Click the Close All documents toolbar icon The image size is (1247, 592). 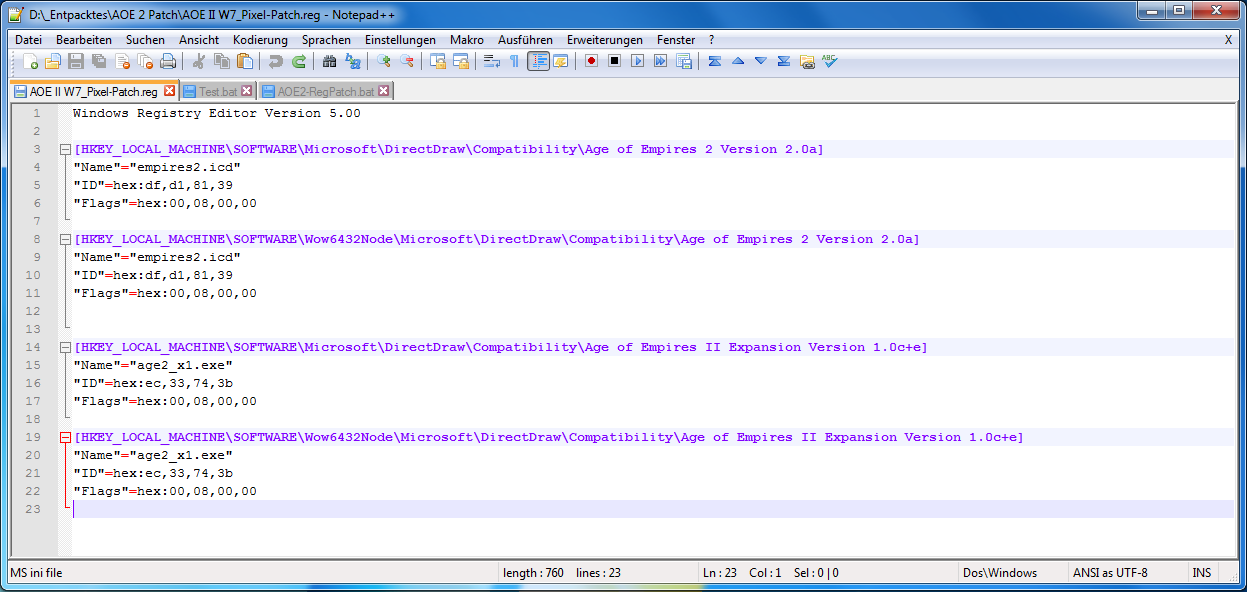(145, 61)
